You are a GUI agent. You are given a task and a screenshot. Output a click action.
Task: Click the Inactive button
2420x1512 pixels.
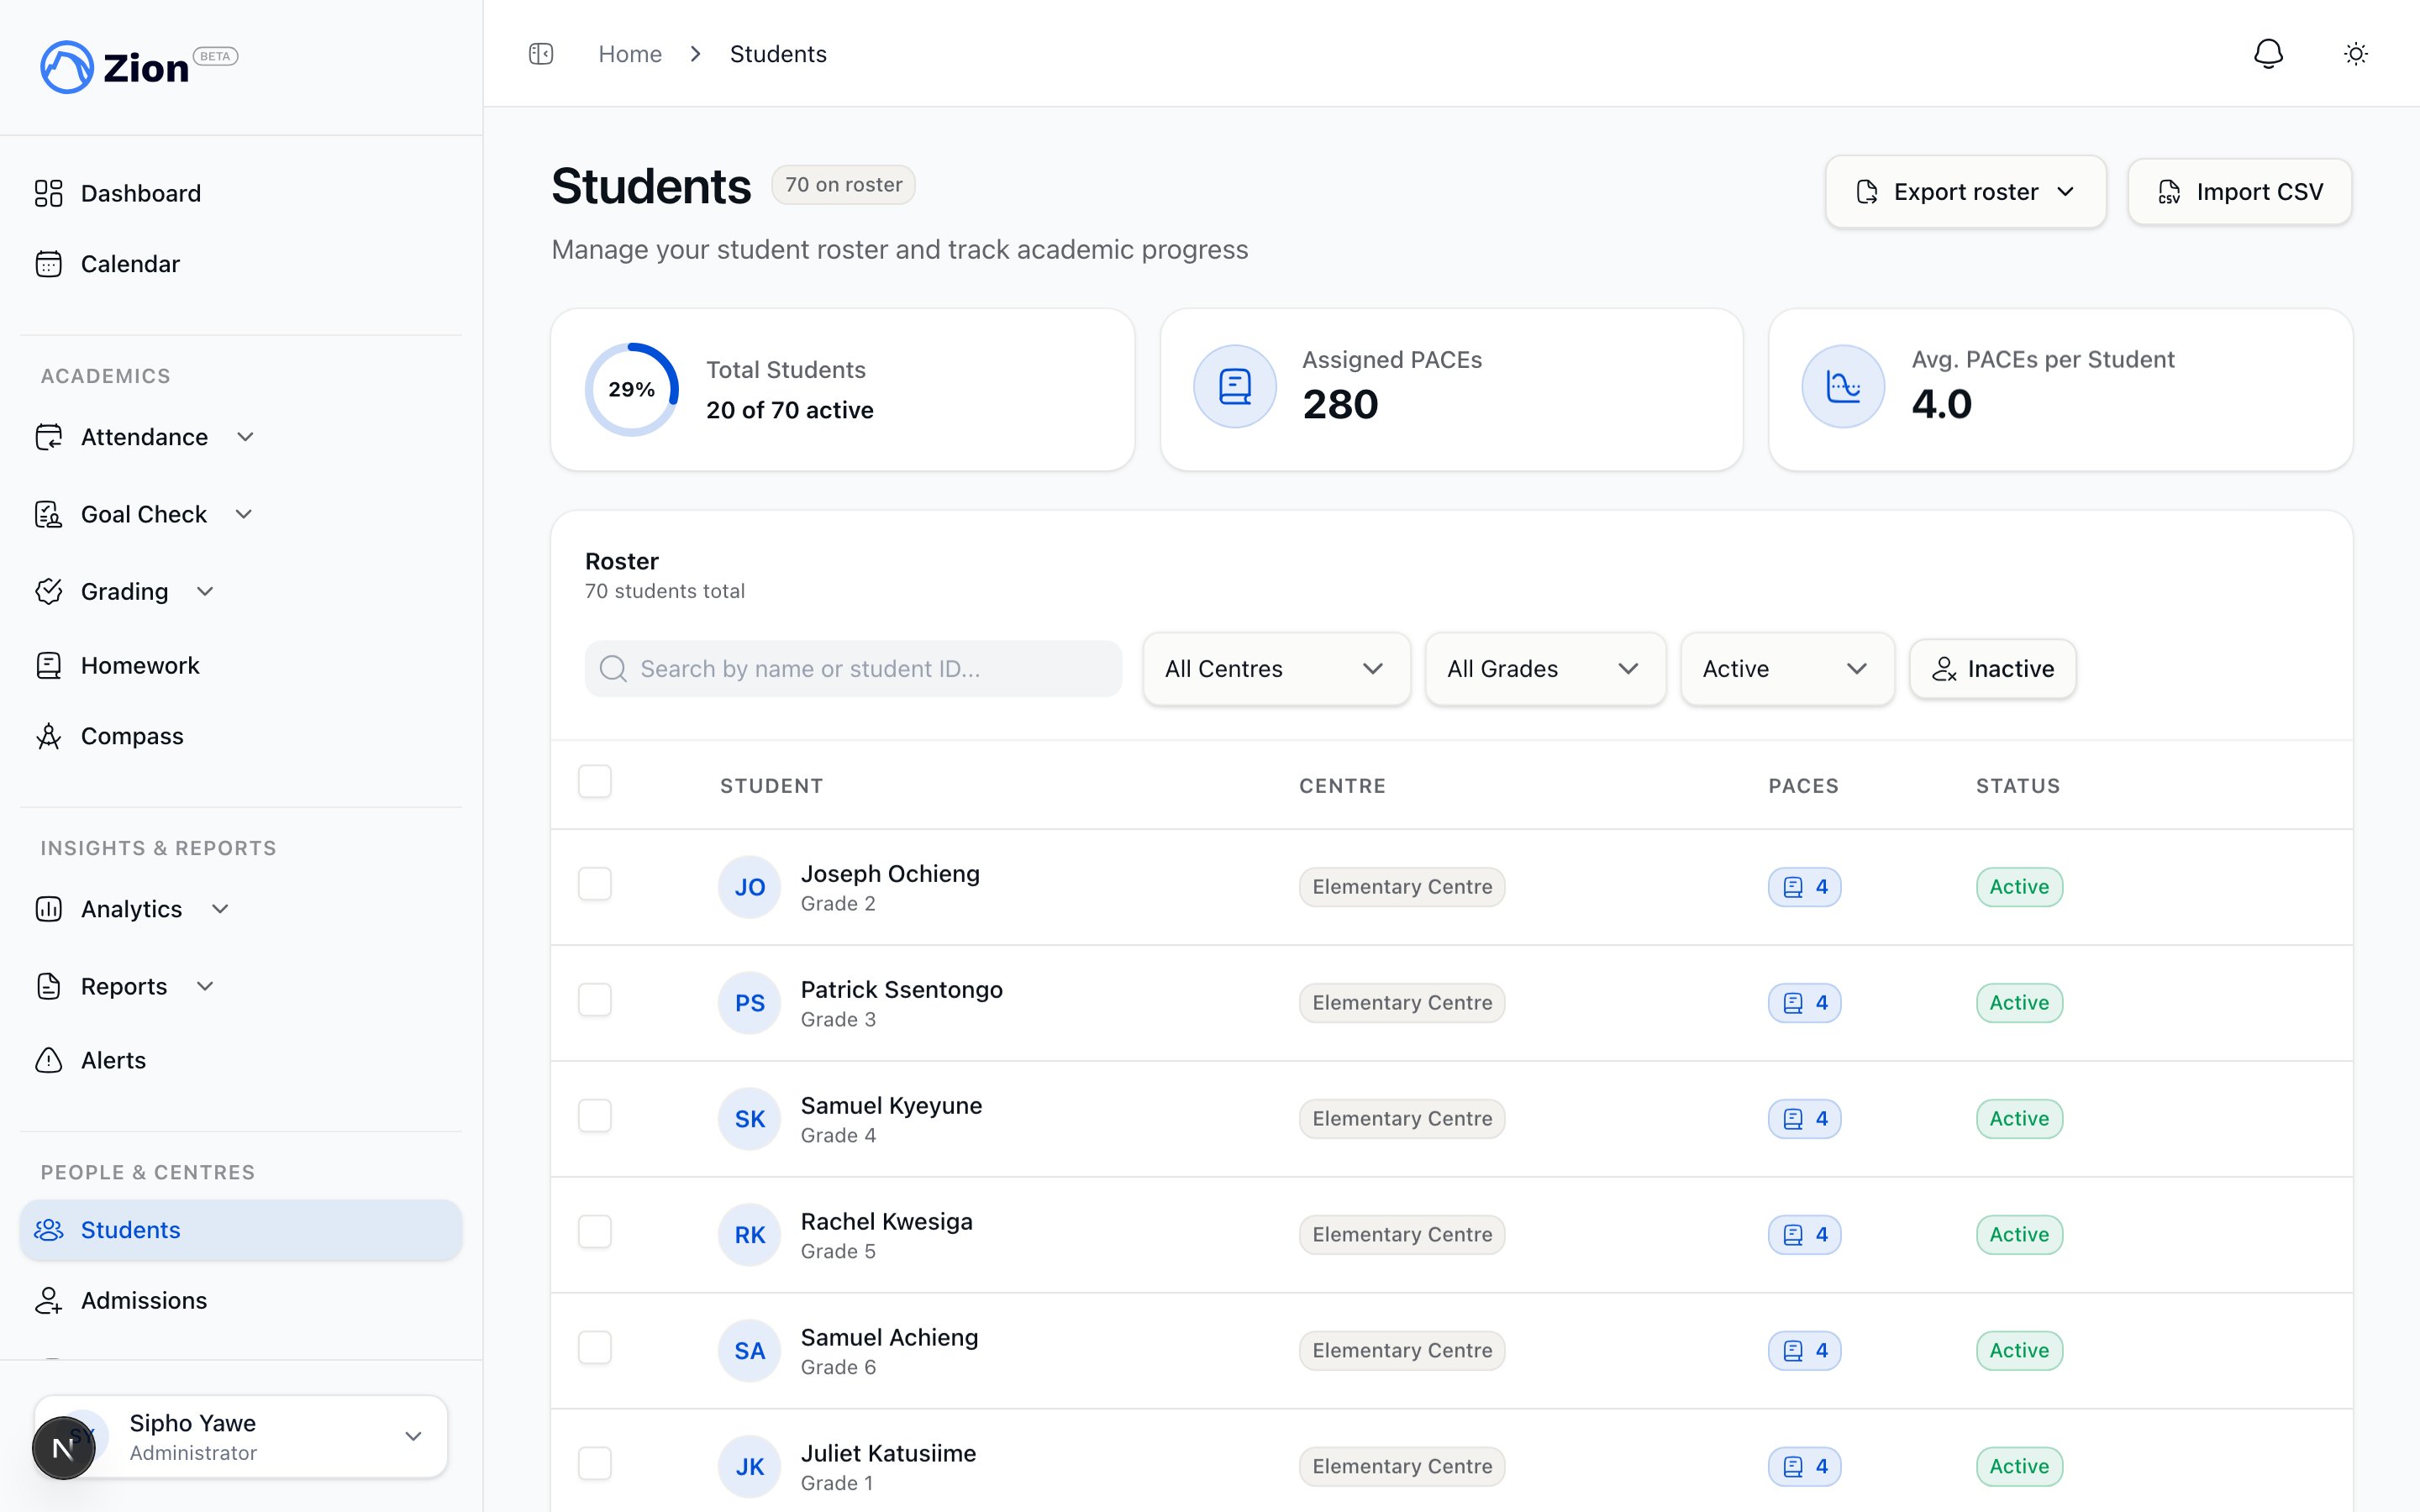[1992, 669]
